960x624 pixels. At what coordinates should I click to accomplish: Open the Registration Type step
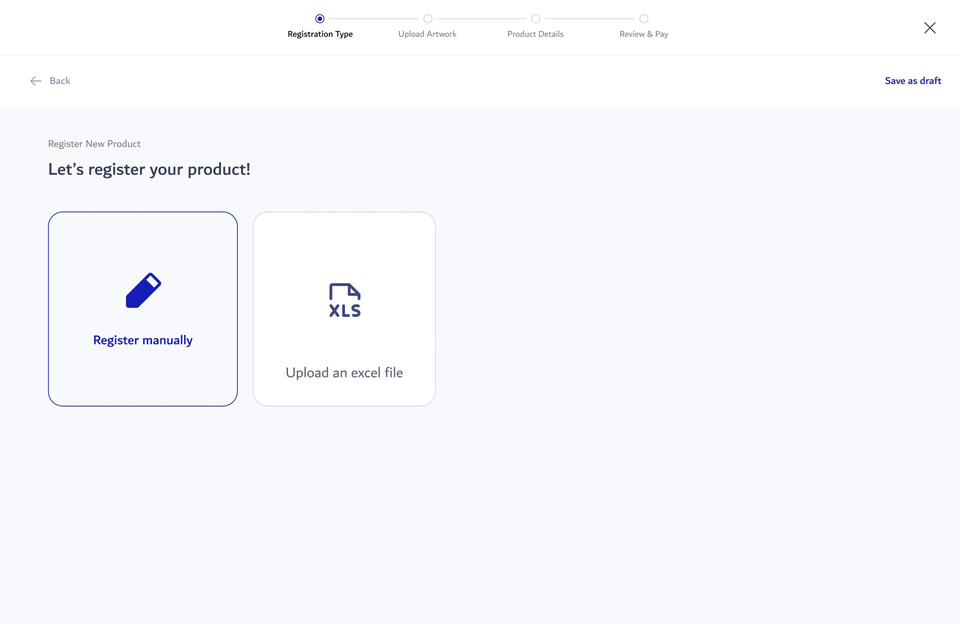(x=320, y=26)
